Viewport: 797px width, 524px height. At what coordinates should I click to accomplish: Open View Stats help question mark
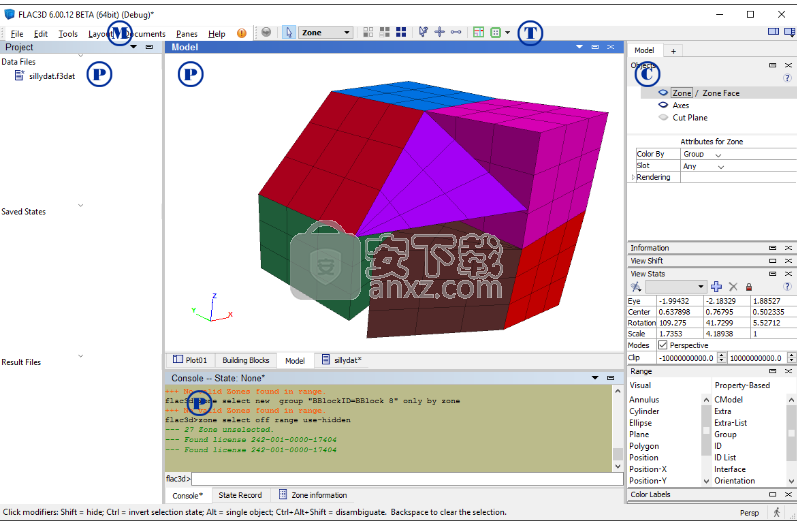click(787, 287)
